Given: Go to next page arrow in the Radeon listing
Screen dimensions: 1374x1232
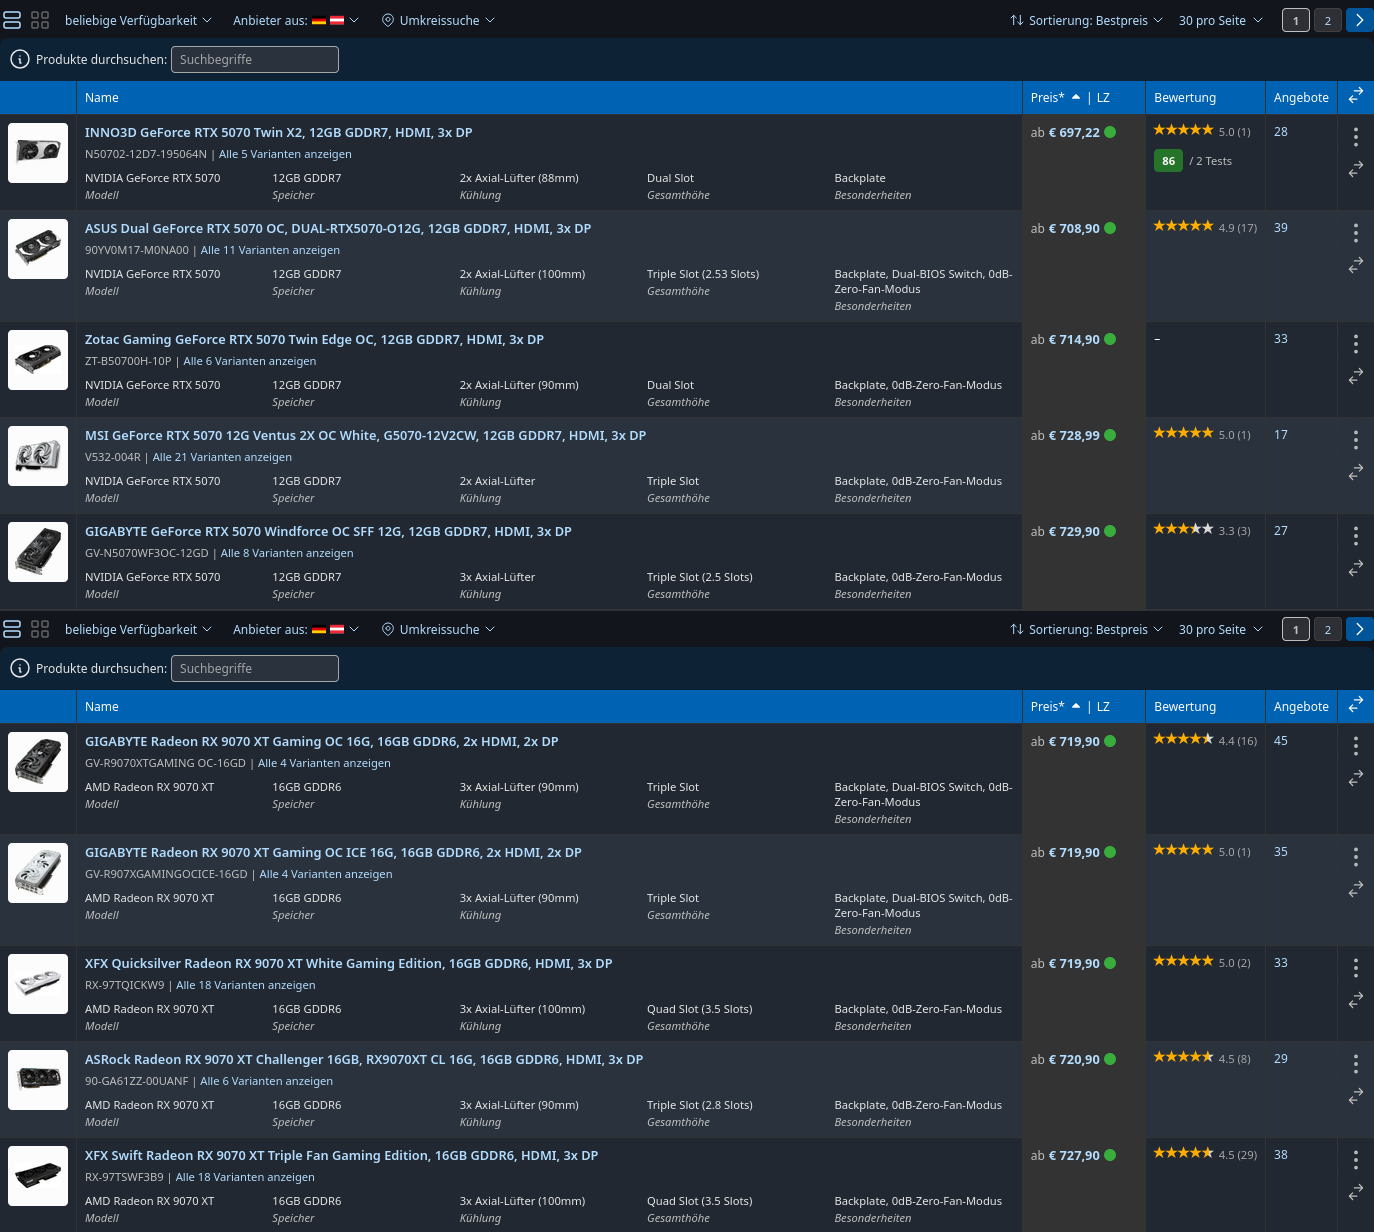Looking at the screenshot, I should coord(1360,629).
